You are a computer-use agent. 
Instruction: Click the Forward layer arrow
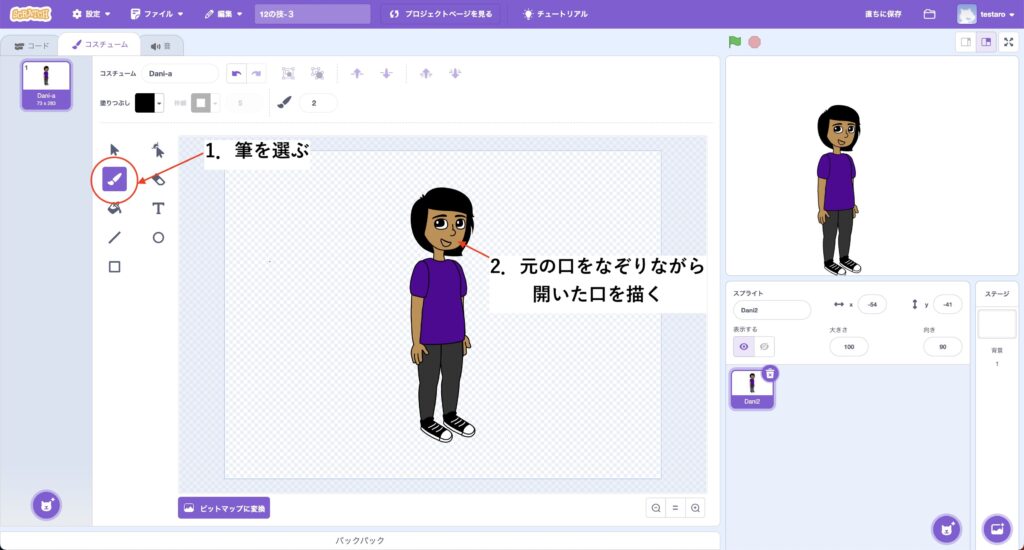click(x=357, y=73)
